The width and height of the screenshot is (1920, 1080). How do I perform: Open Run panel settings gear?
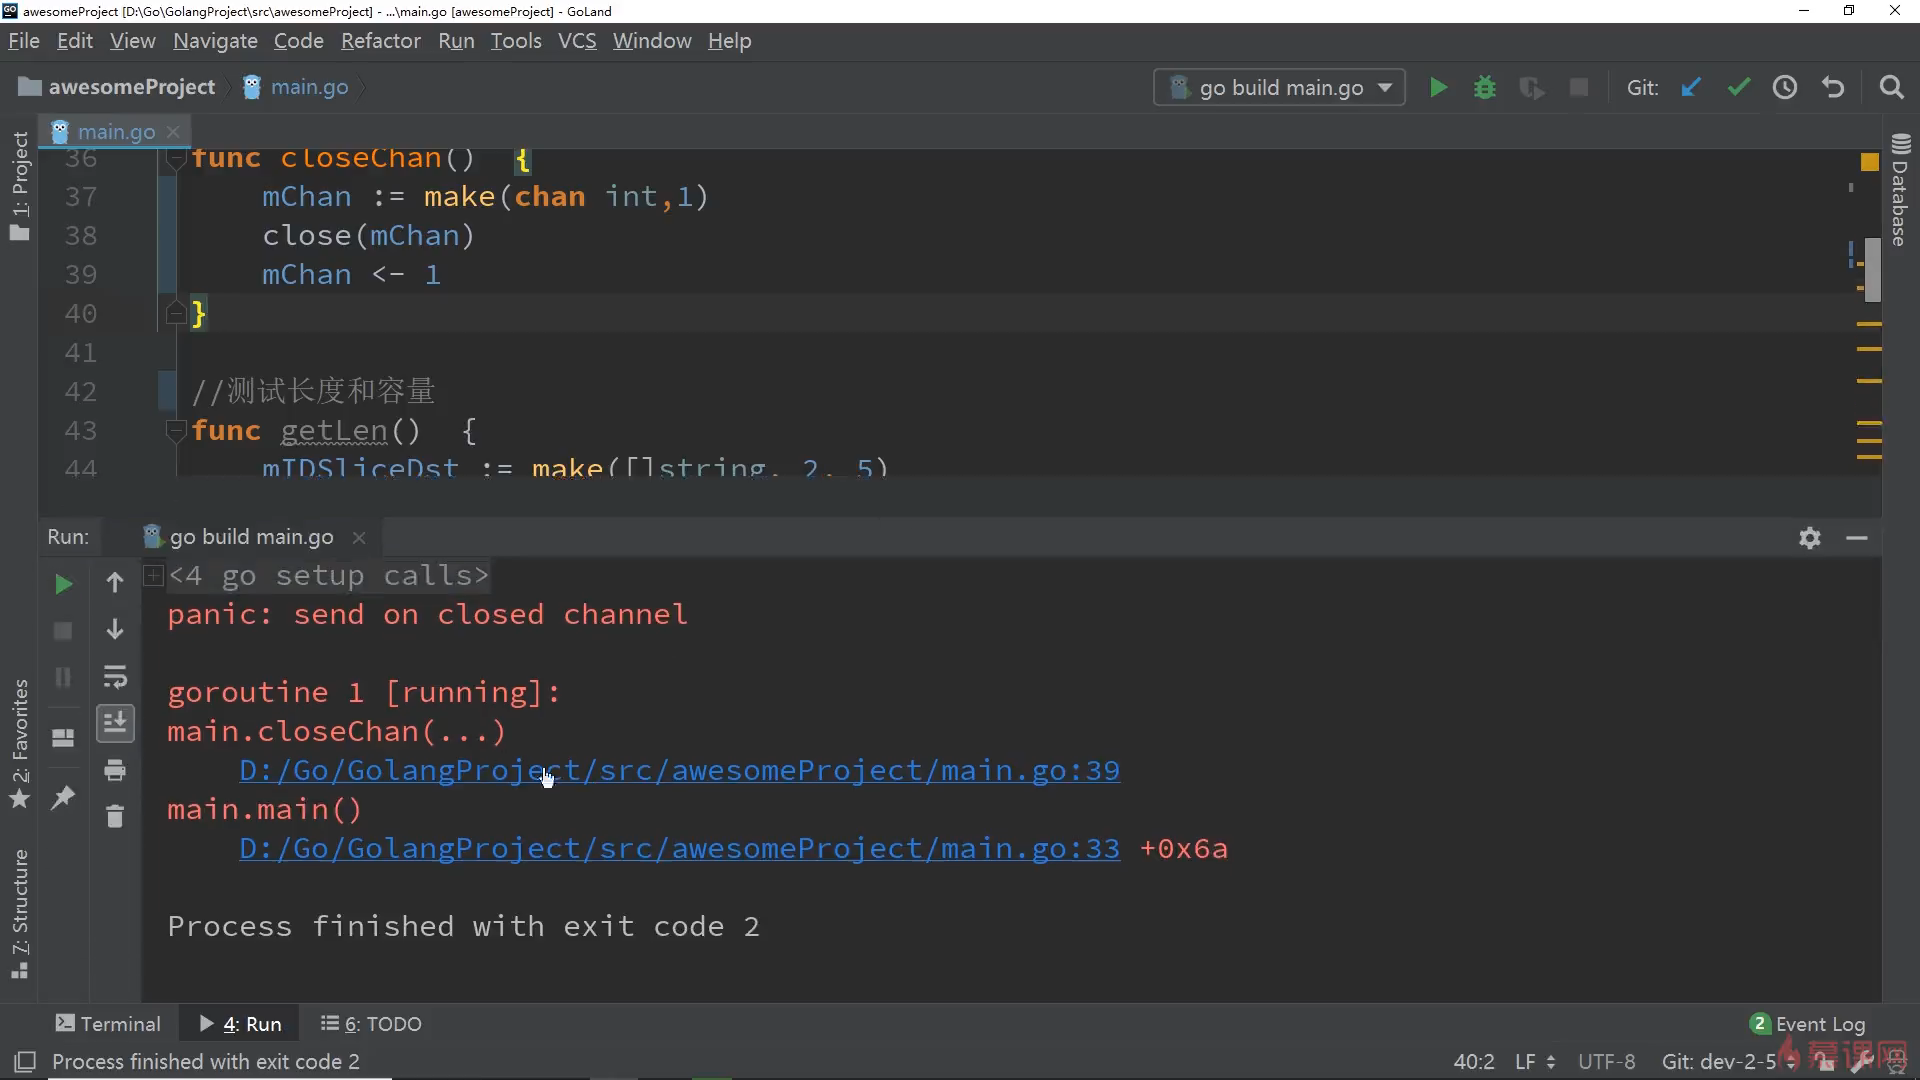tap(1809, 538)
